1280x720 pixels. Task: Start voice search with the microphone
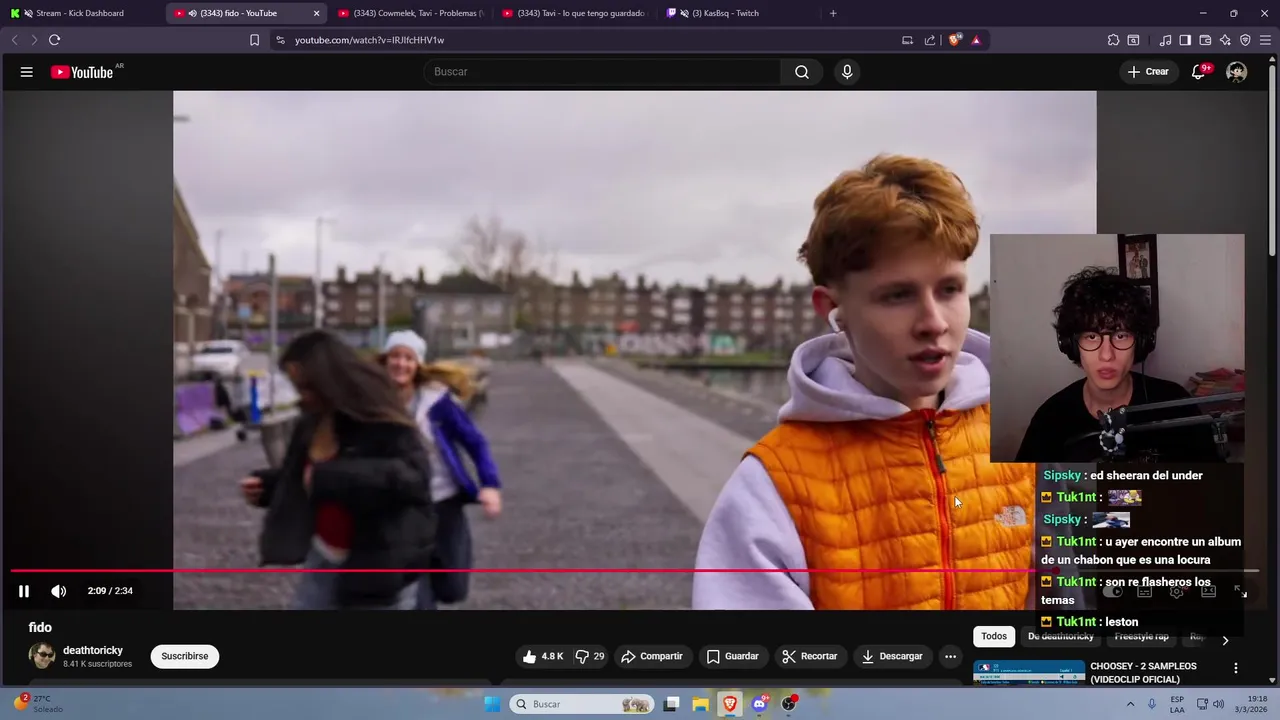coord(847,72)
